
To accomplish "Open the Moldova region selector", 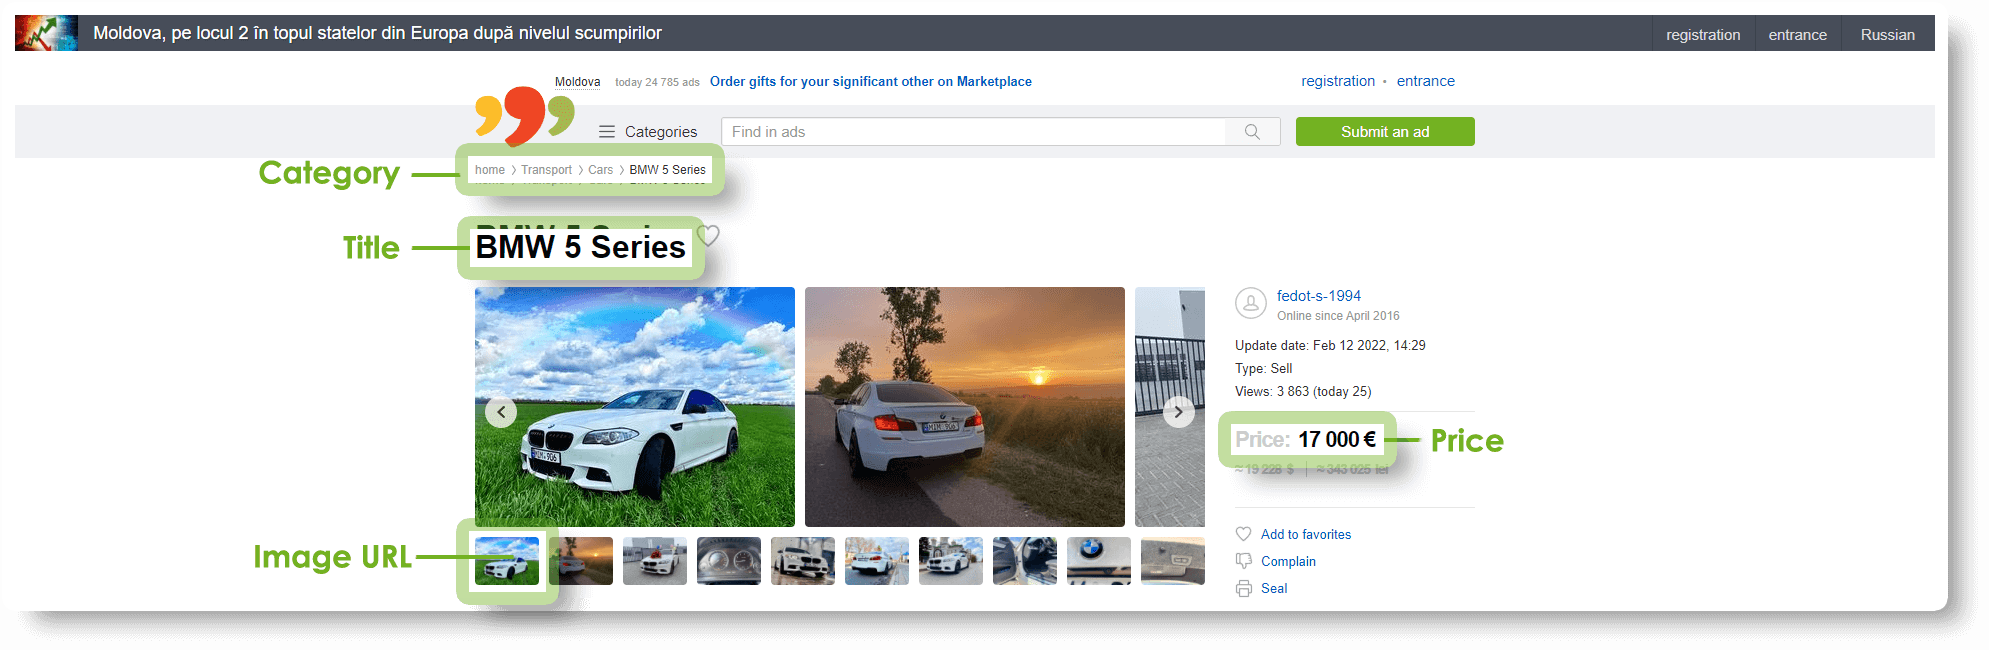I will tap(577, 82).
